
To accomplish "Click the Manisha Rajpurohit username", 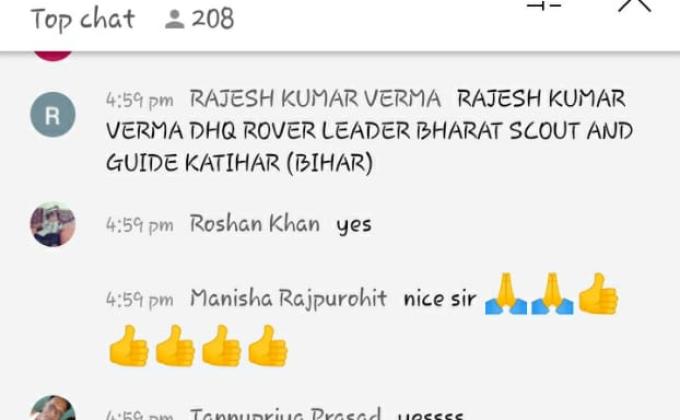I will [288, 299].
